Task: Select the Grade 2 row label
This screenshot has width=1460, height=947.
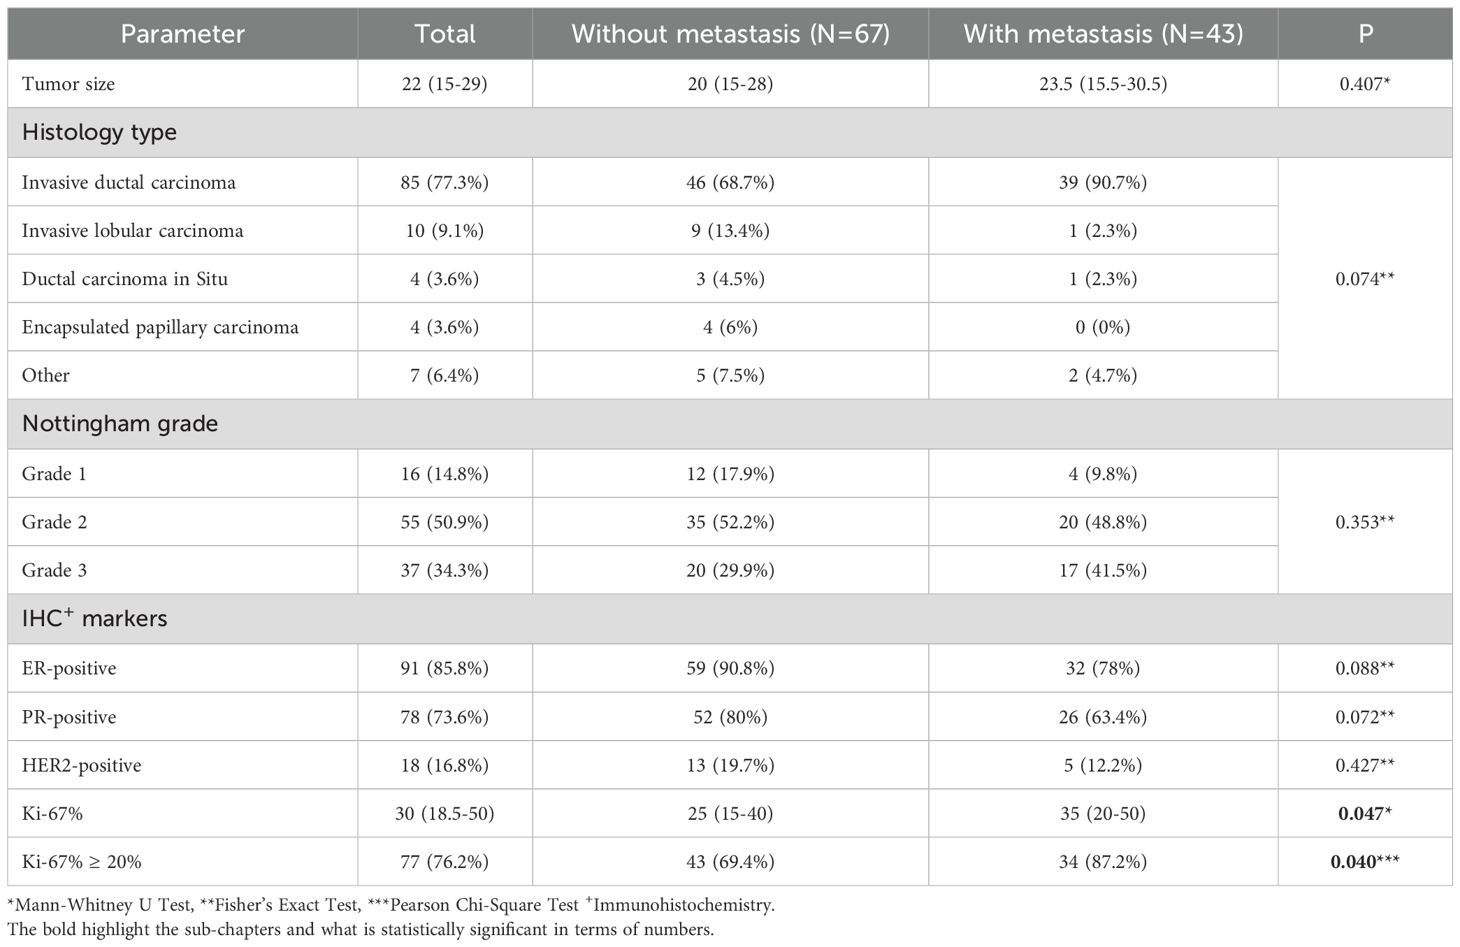Action: pos(54,522)
